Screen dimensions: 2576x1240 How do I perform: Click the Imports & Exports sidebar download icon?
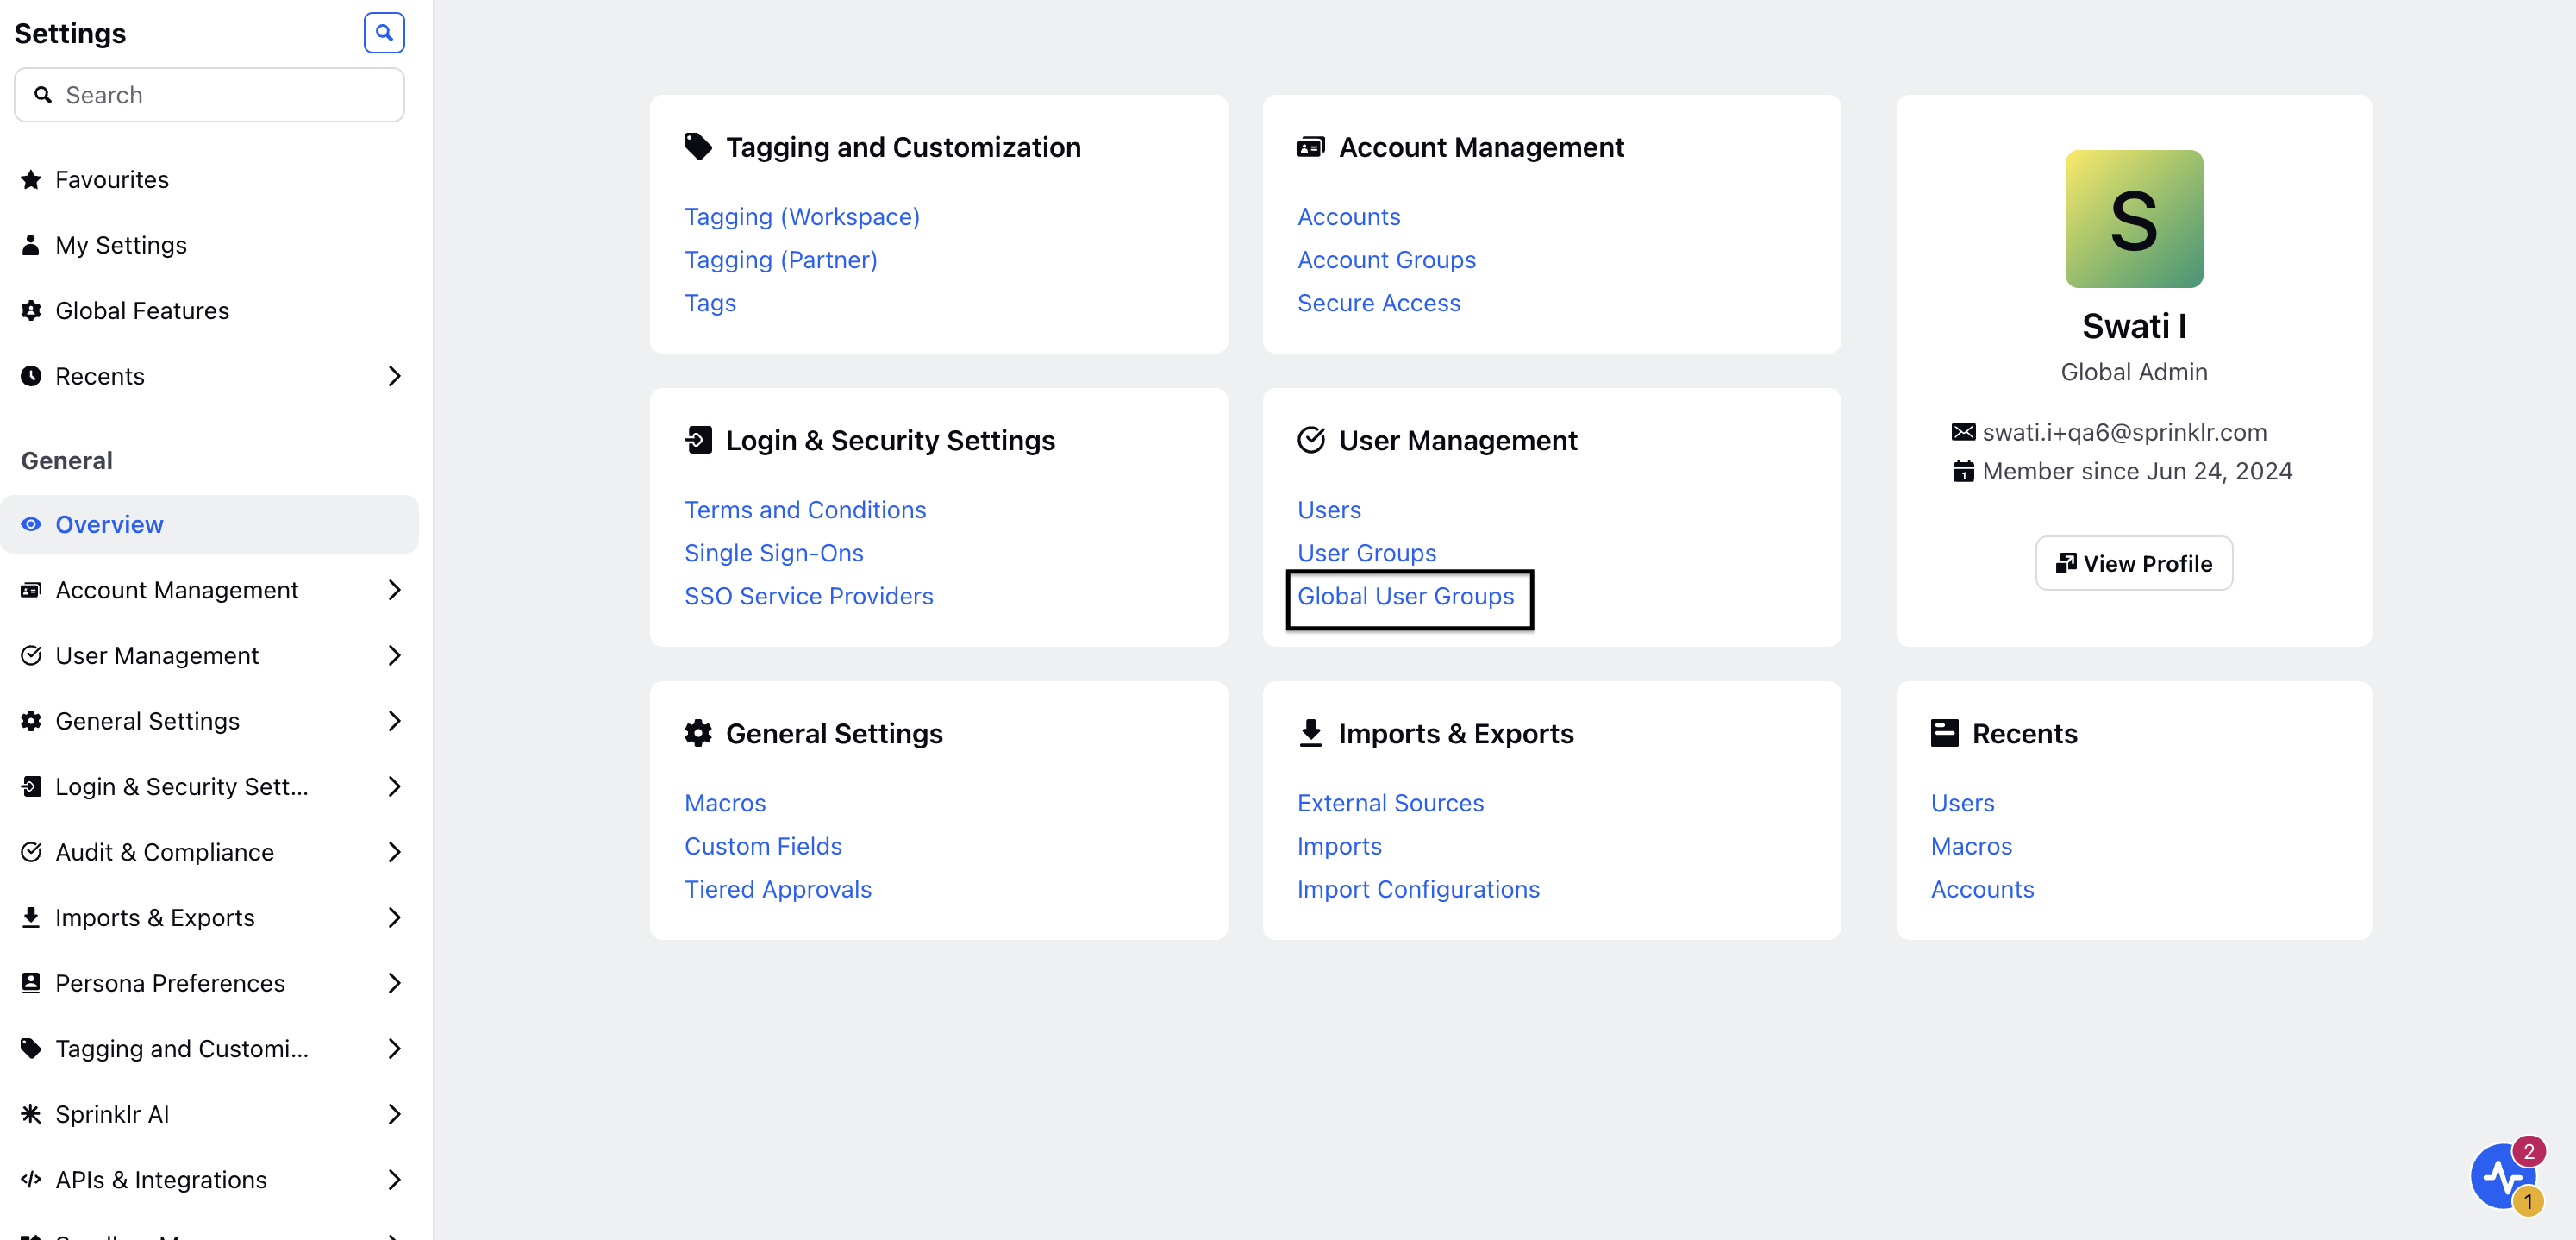point(31,917)
